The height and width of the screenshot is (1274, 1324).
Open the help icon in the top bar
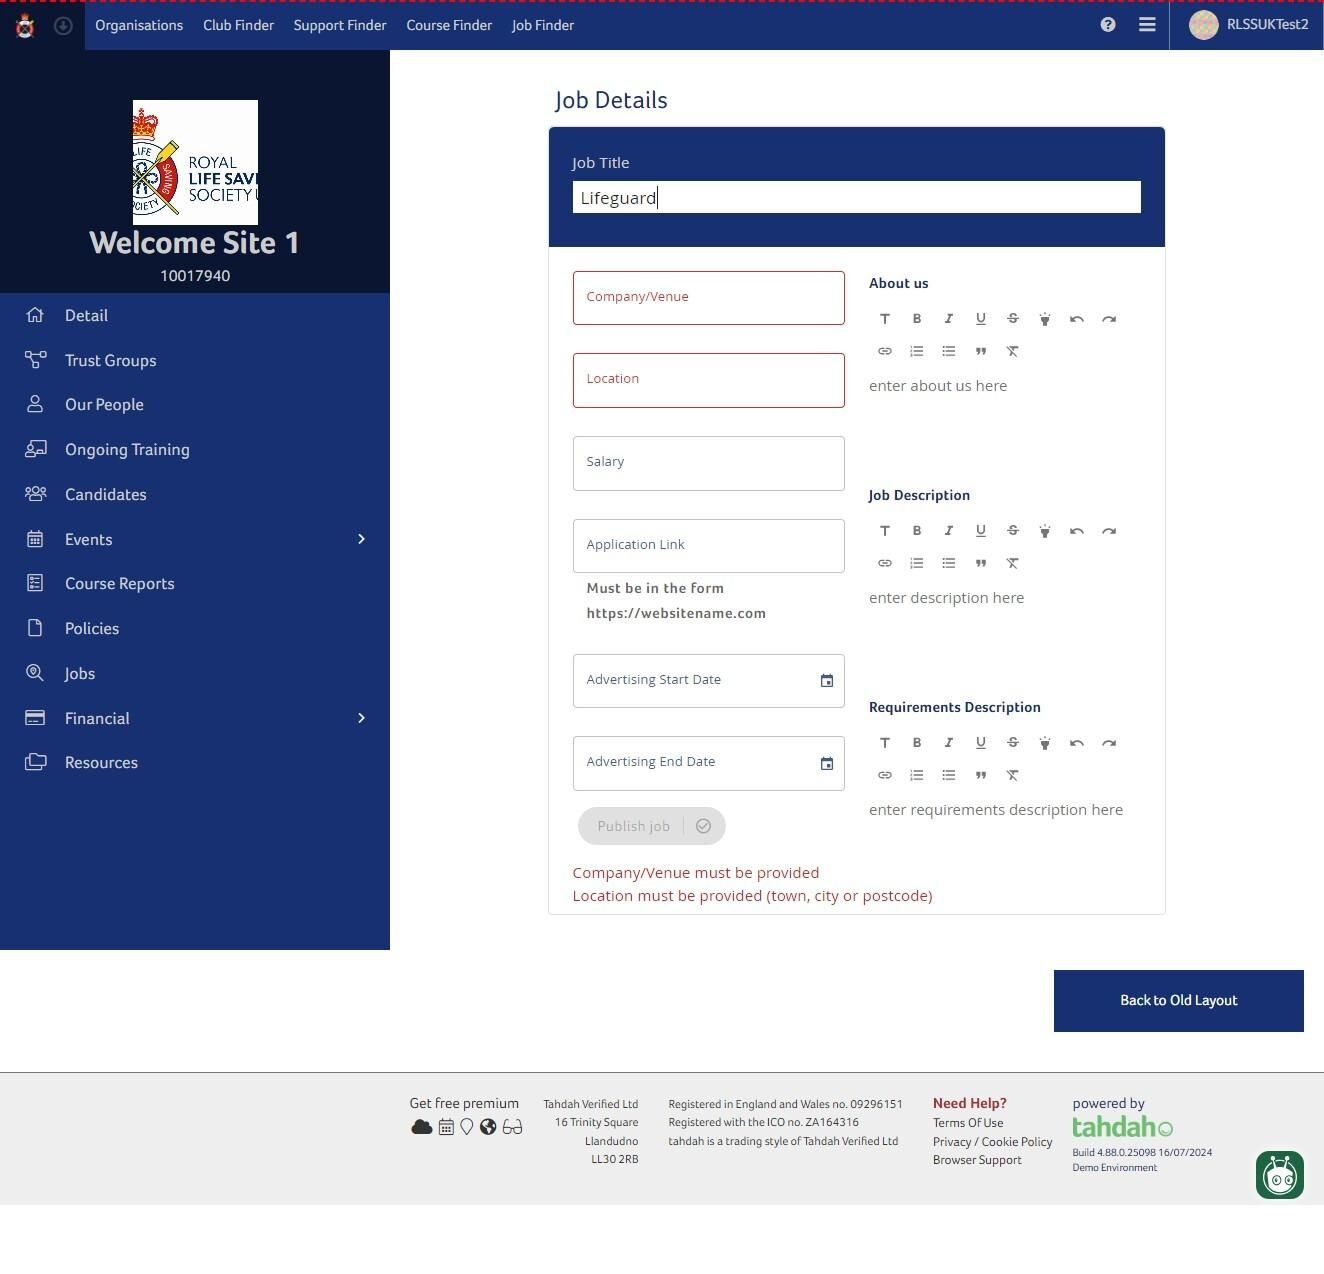1107,24
